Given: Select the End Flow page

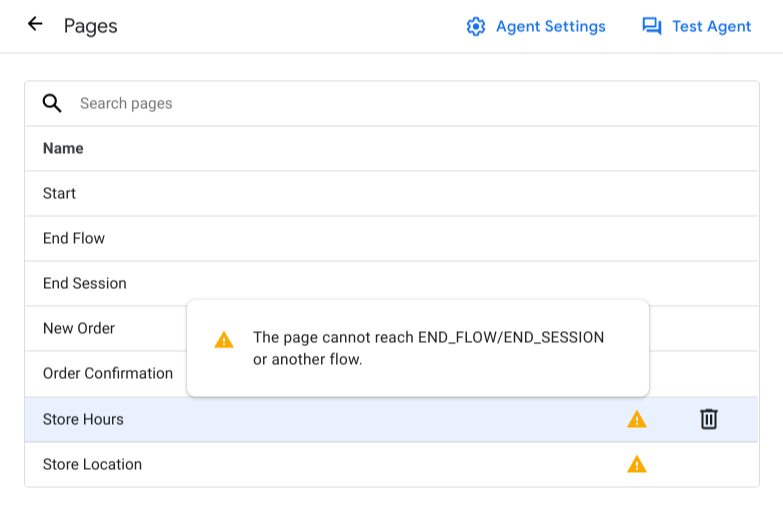Looking at the screenshot, I should tap(73, 238).
